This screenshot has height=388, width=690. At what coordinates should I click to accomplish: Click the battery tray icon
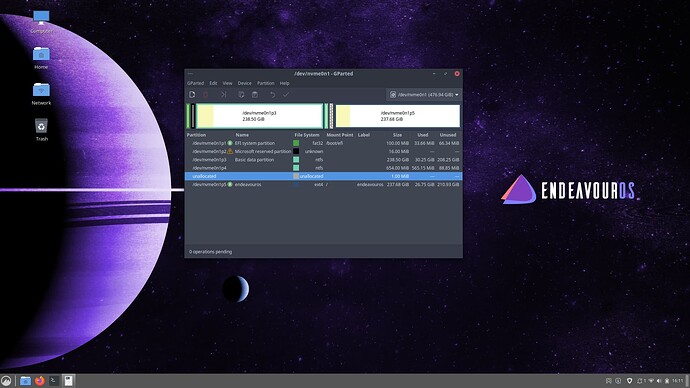(667, 381)
